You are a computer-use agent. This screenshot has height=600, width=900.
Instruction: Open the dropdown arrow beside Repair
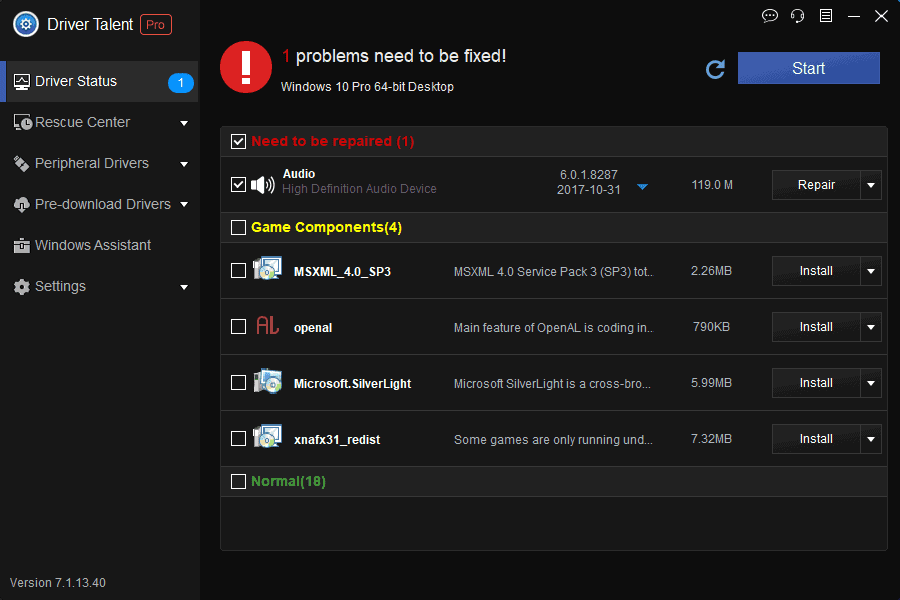pos(871,185)
